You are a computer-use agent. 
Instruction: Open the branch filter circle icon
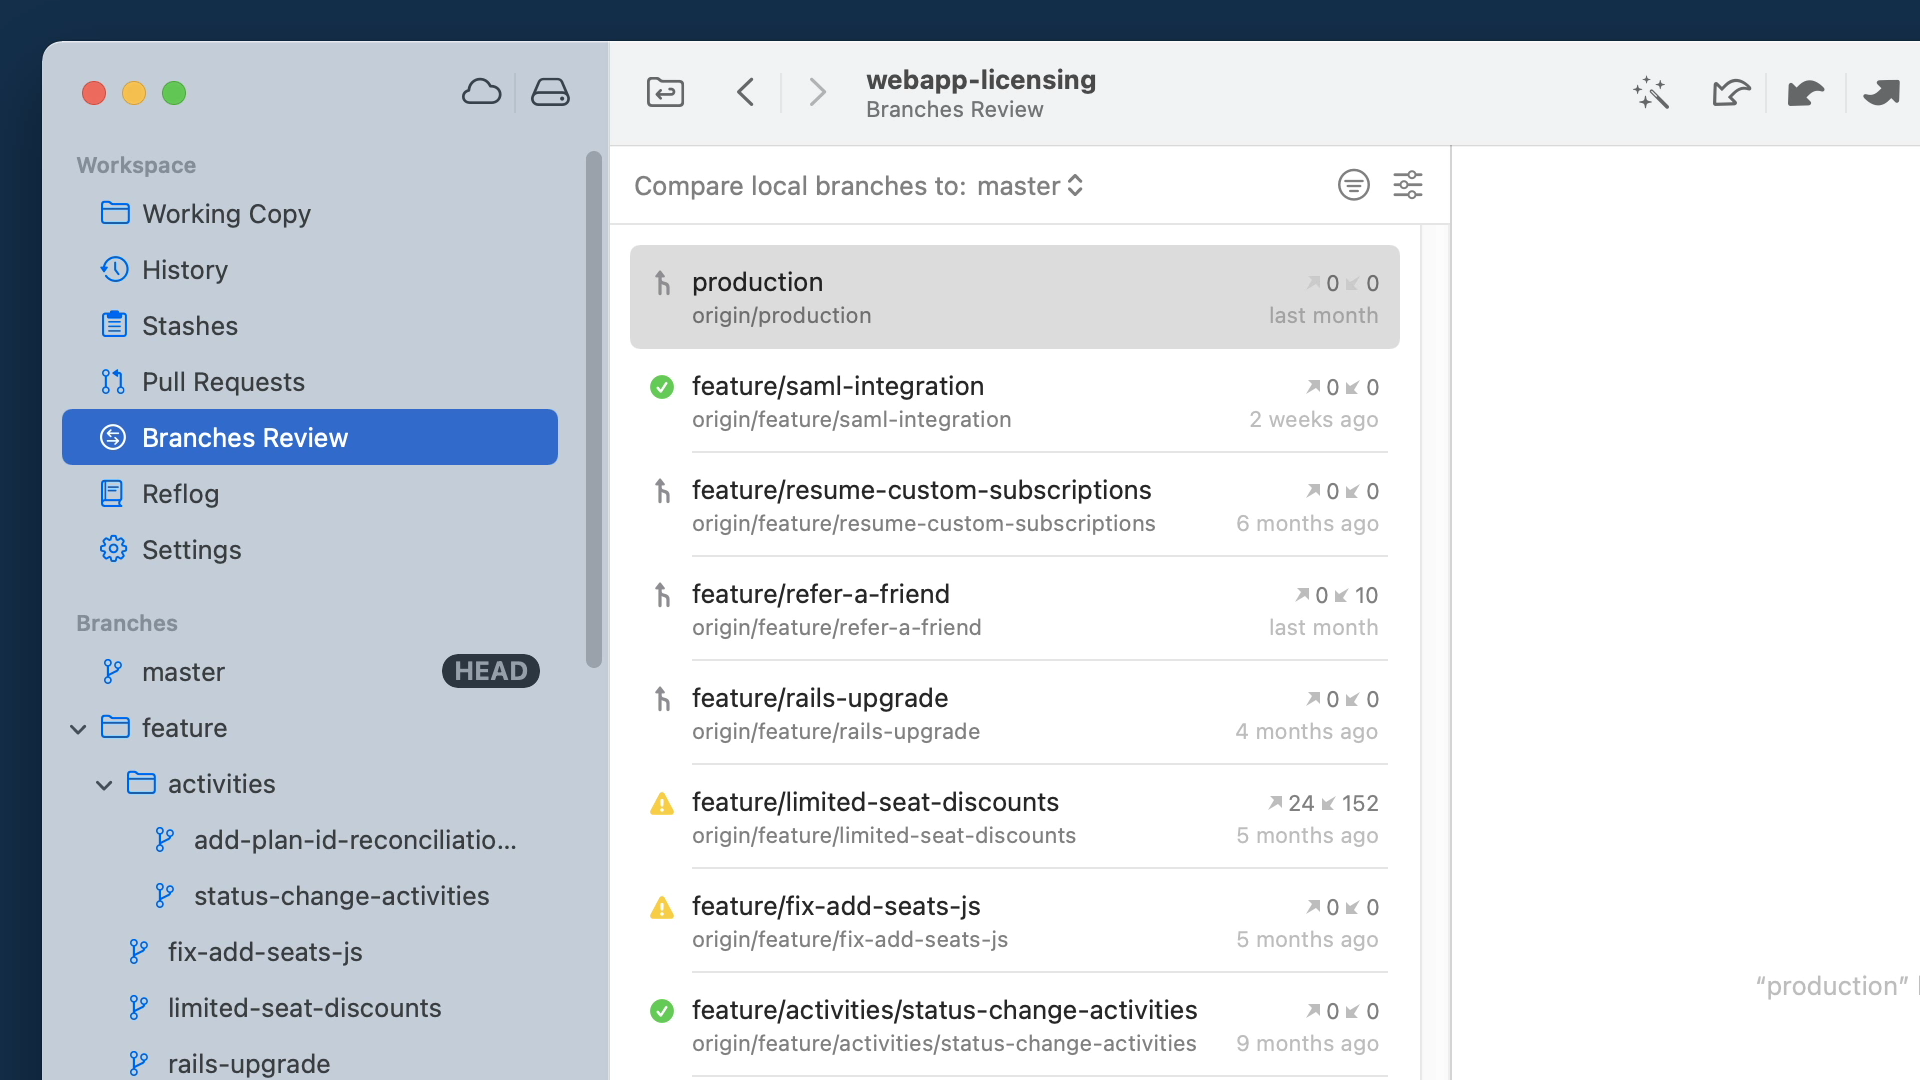[x=1353, y=185]
